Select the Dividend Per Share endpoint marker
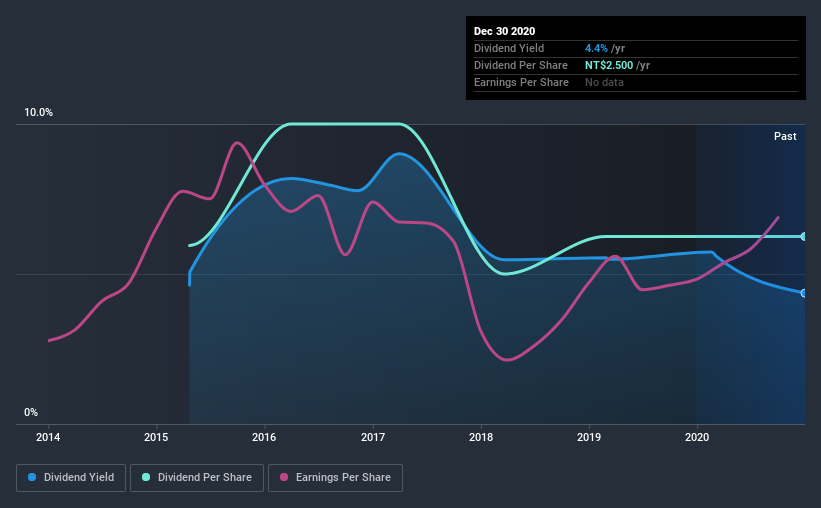Image resolution: width=821 pixels, height=508 pixels. pyautogui.click(x=803, y=237)
